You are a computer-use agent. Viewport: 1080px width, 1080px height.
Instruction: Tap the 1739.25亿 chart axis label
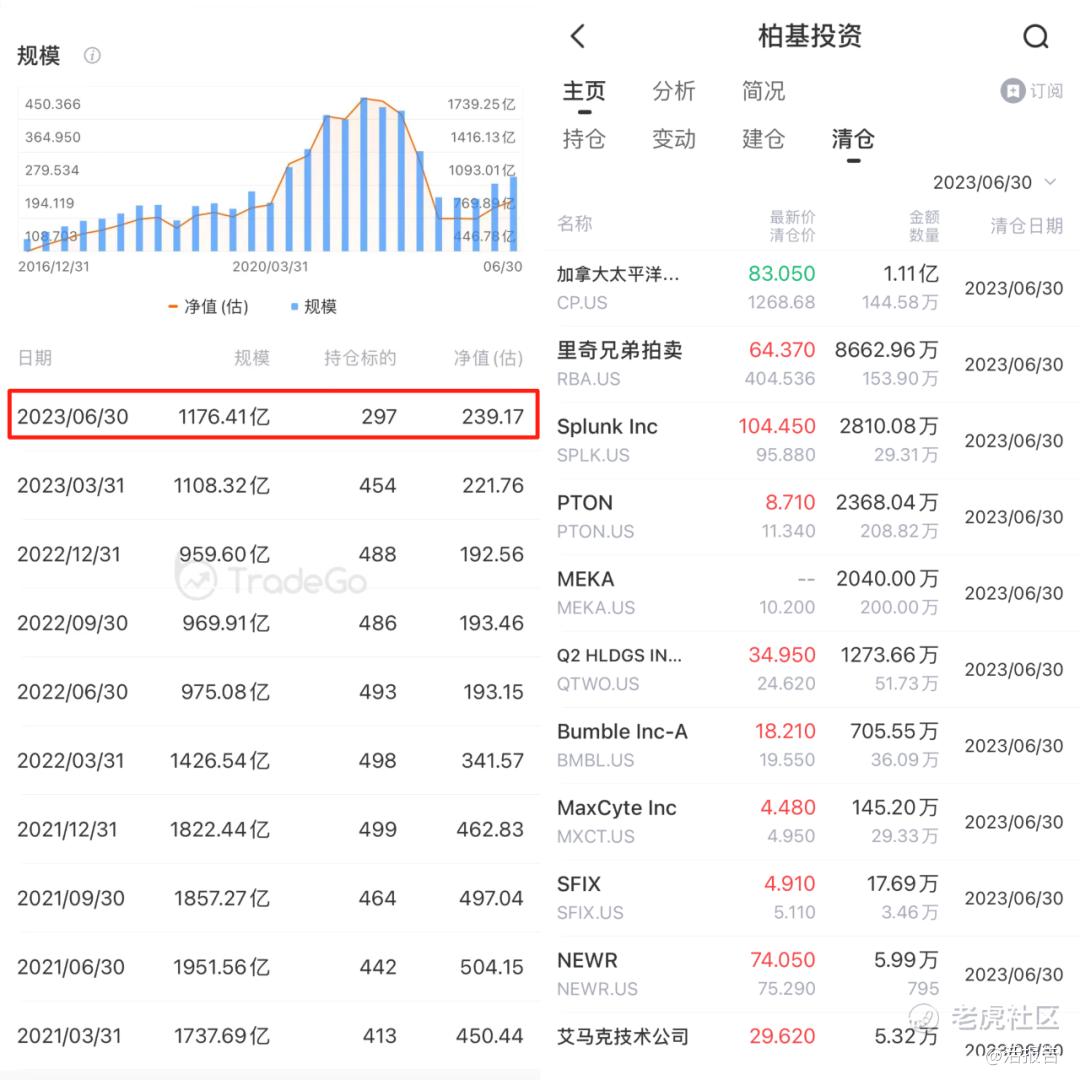(481, 104)
